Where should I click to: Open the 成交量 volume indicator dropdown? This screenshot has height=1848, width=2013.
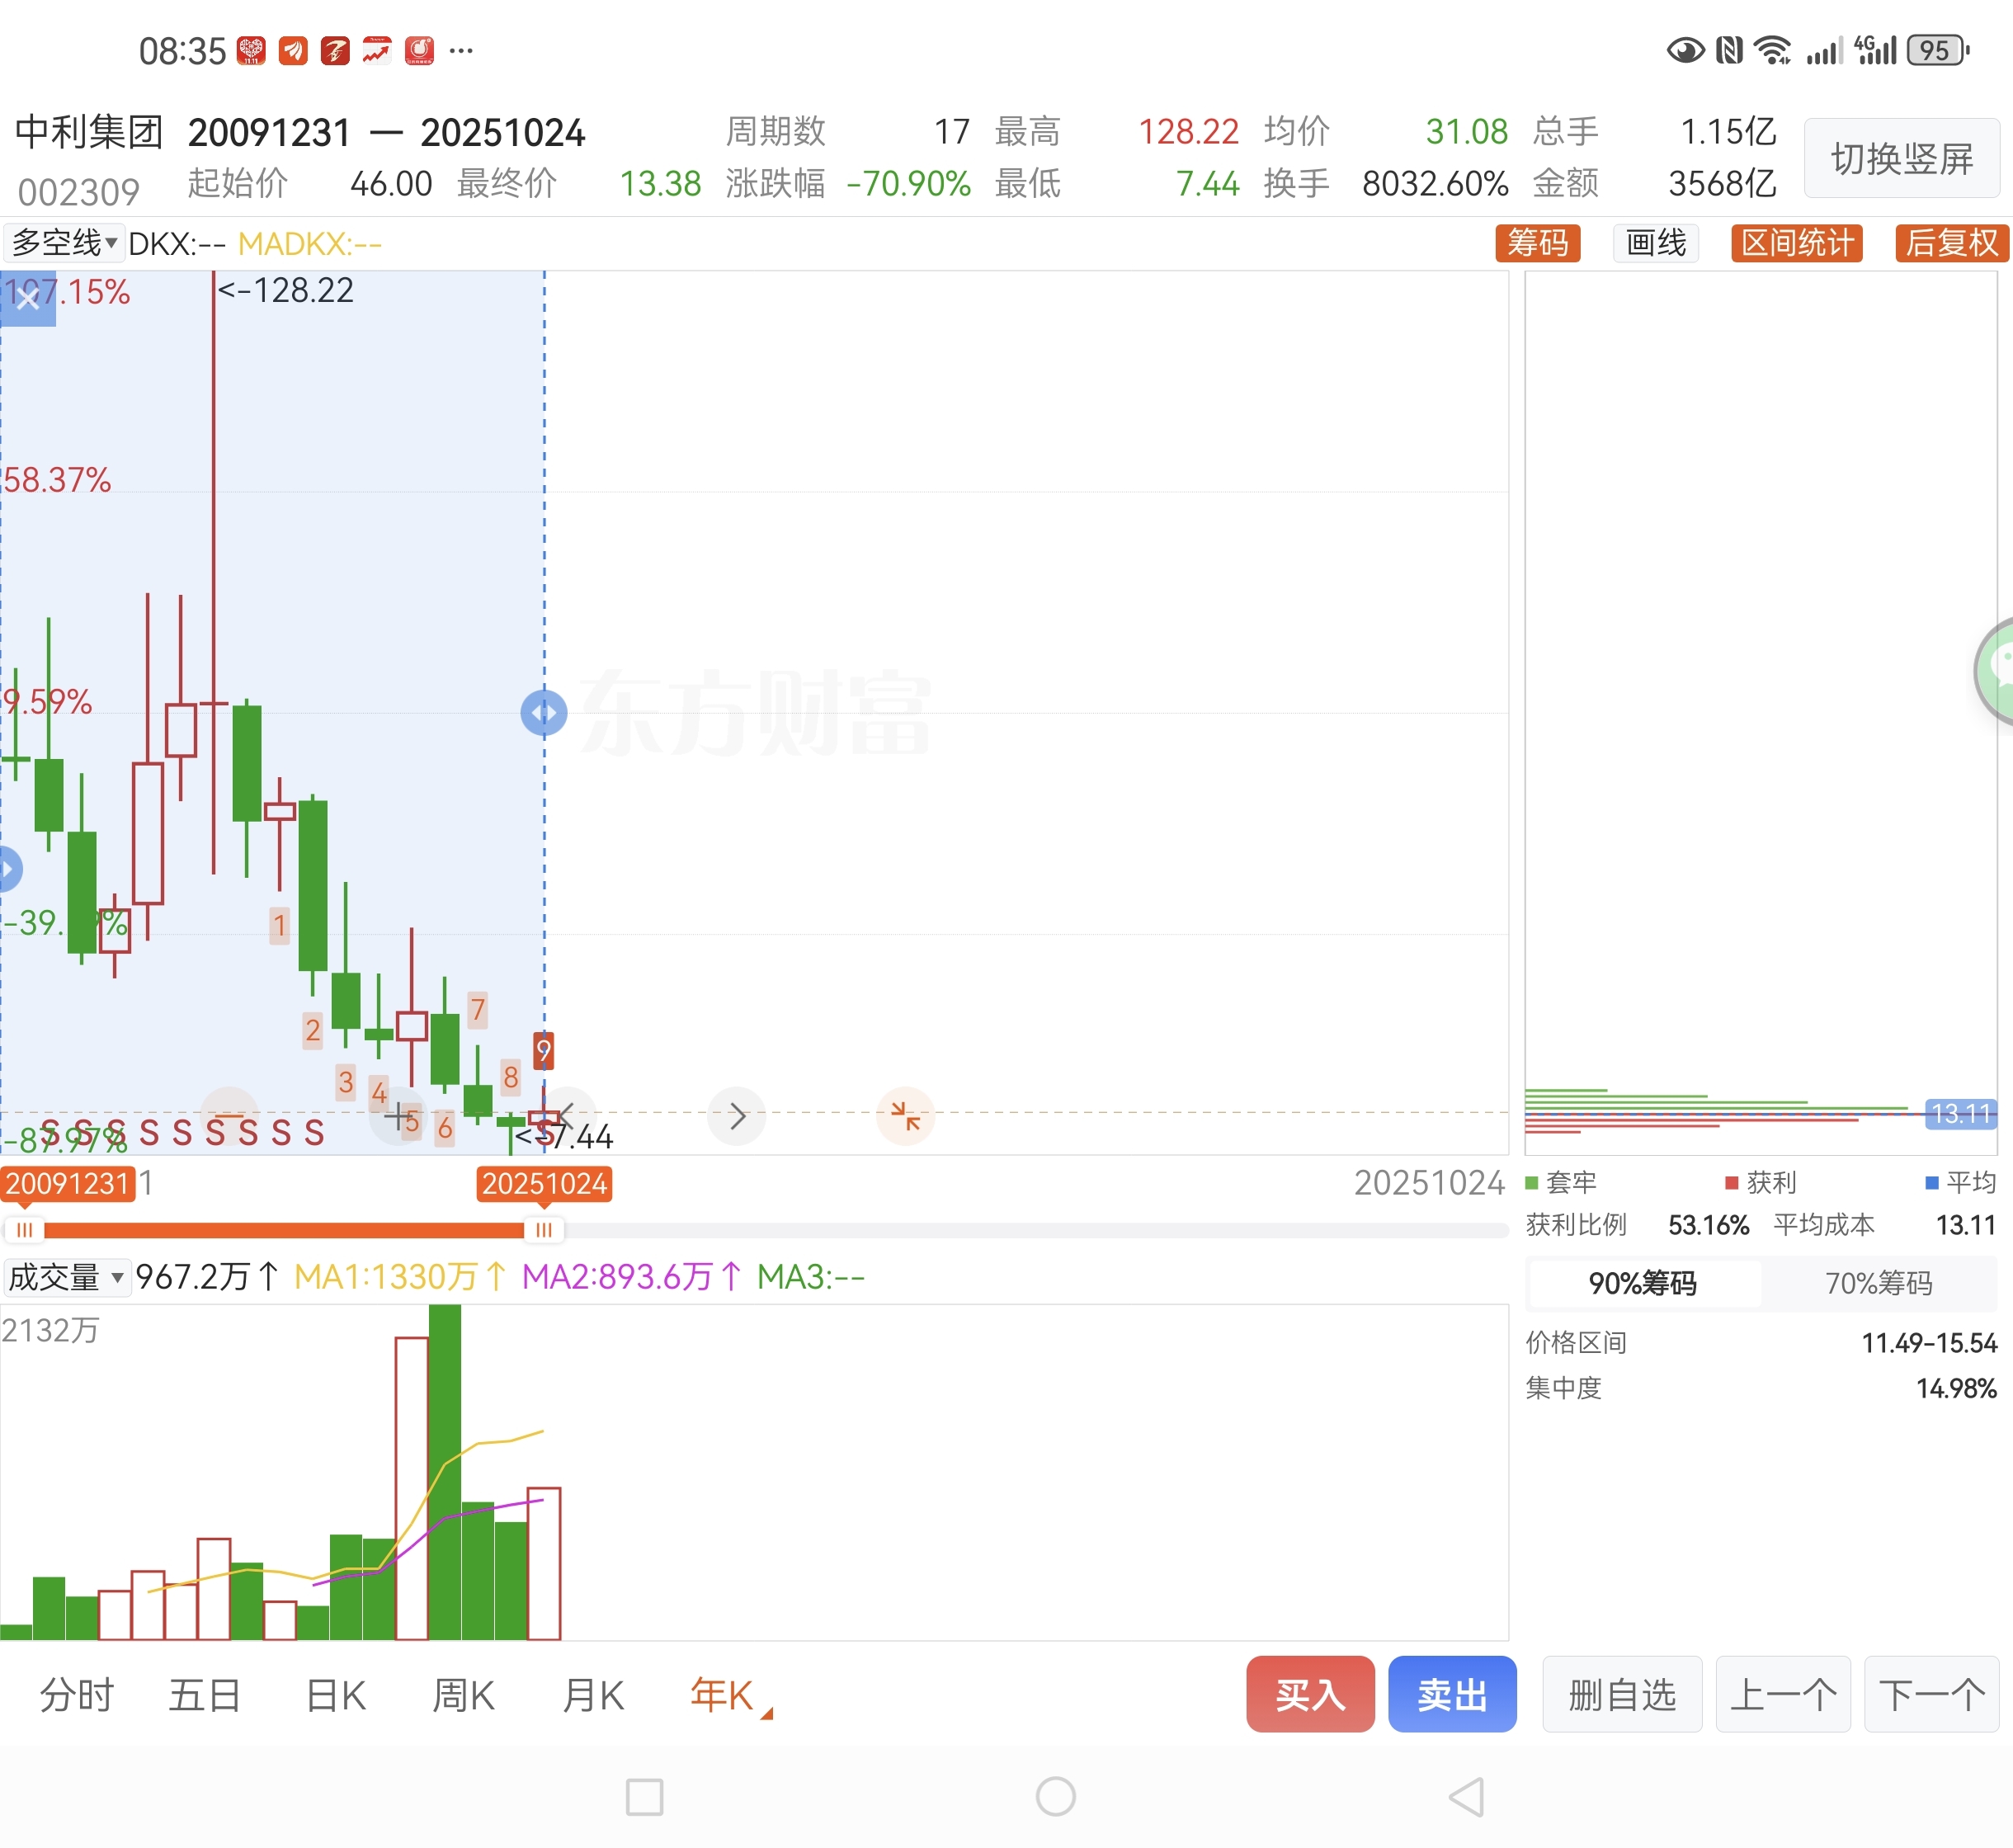tap(66, 1277)
